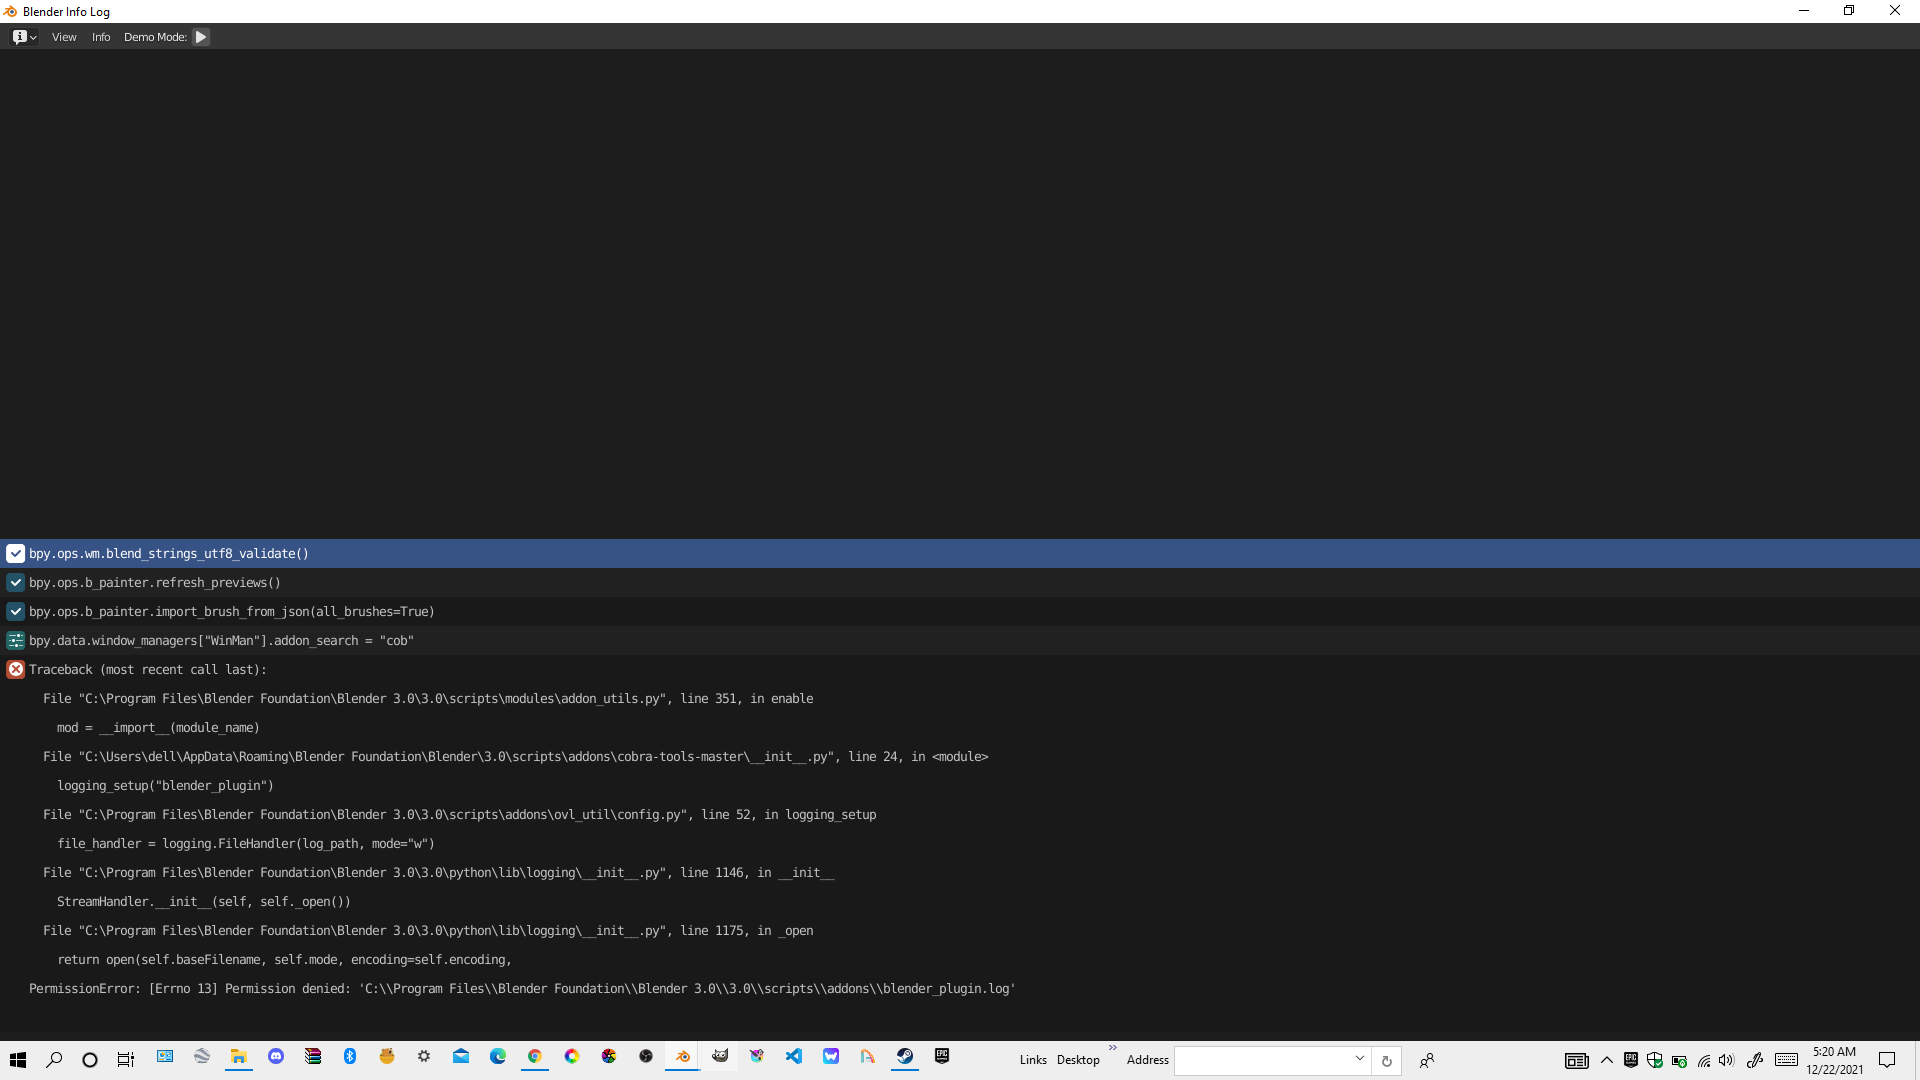Screen dimensions: 1920x1080
Task: Uncheck the refresh_previews log entry
Action: click(x=15, y=582)
